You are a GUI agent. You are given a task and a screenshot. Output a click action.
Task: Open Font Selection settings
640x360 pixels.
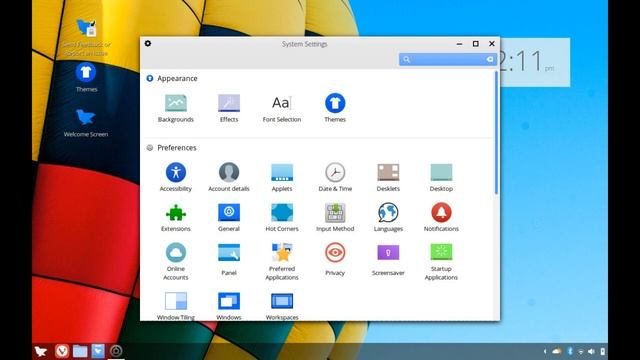pos(282,108)
